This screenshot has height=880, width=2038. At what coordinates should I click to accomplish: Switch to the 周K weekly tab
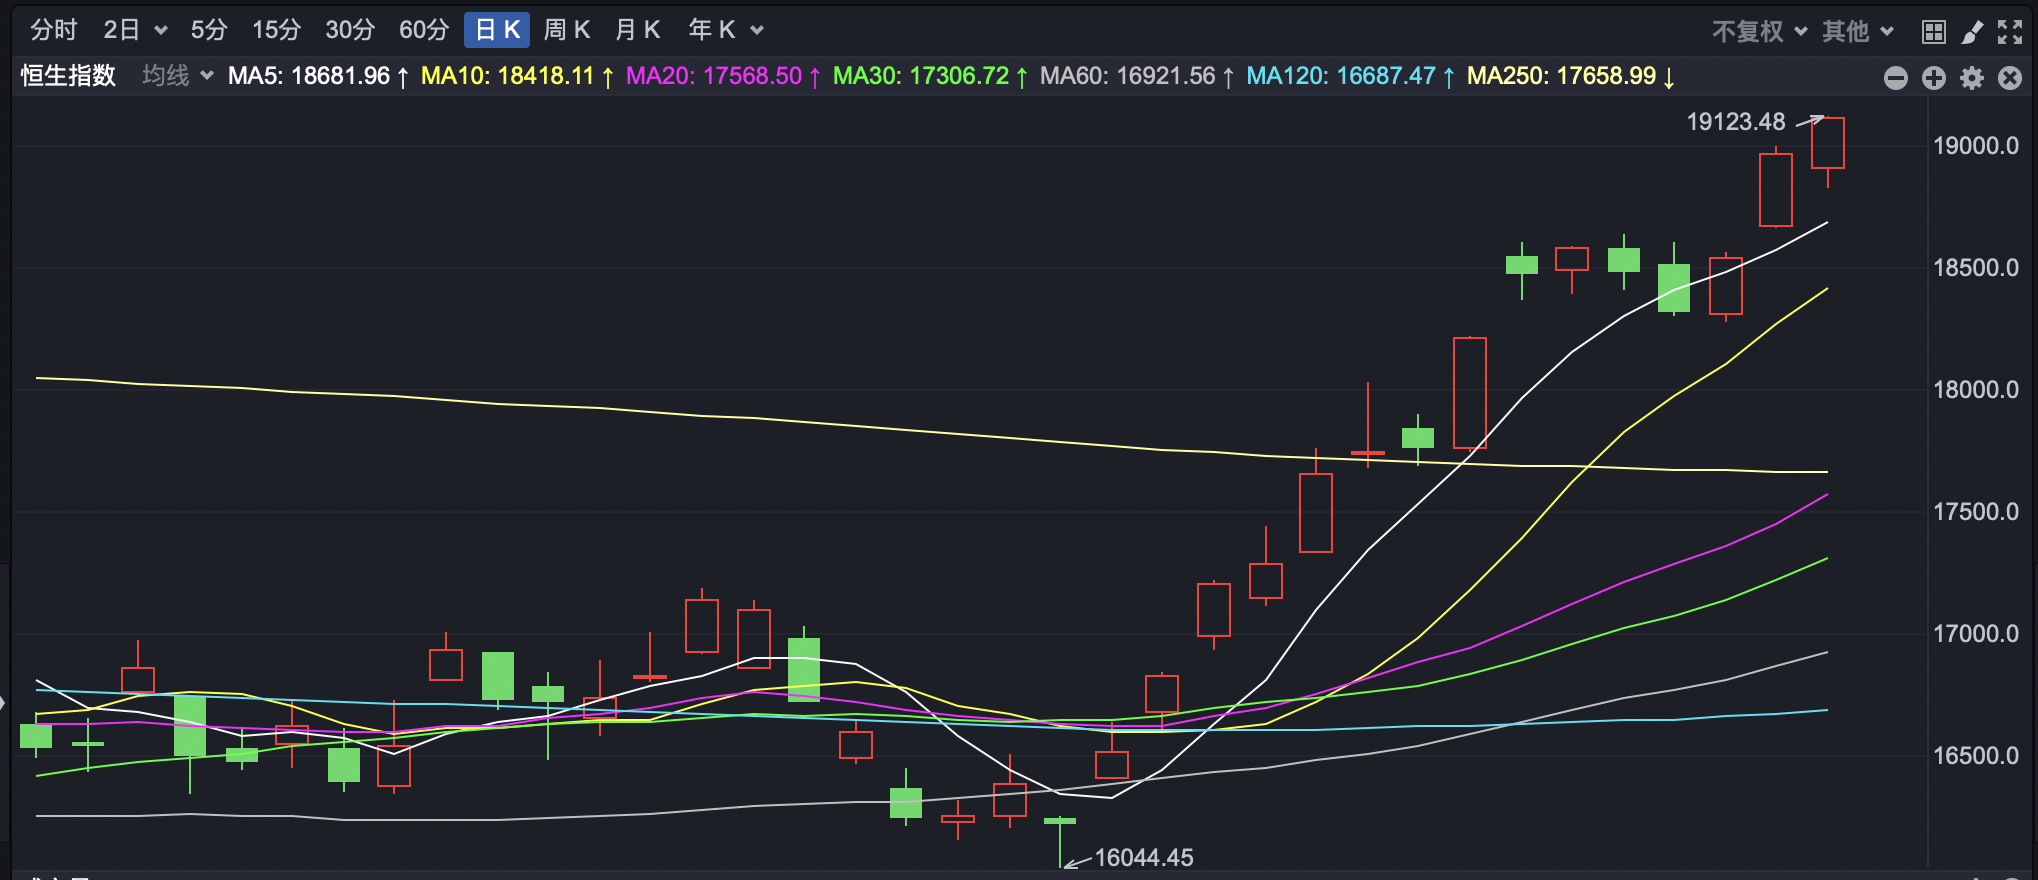(x=566, y=30)
